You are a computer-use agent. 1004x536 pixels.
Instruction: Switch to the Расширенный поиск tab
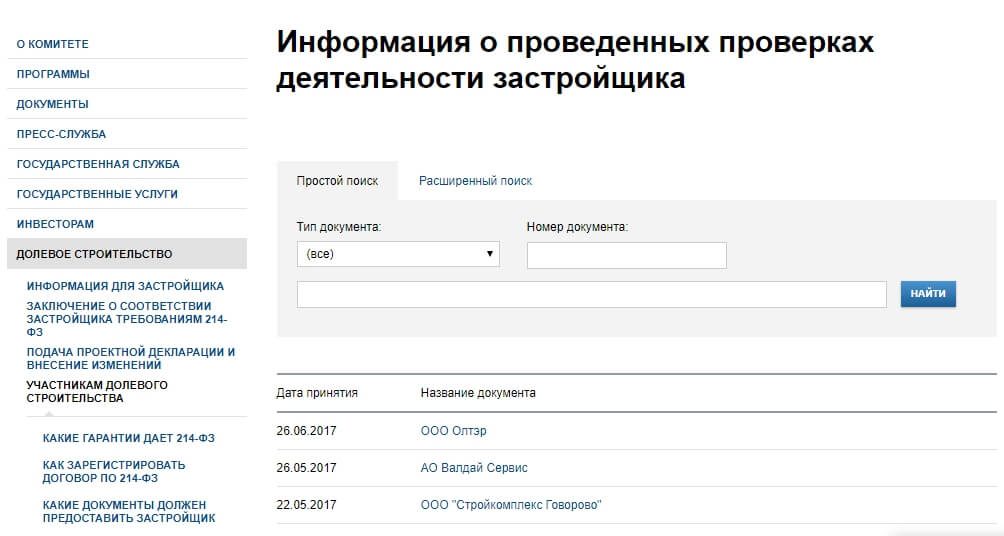pyautogui.click(x=475, y=181)
